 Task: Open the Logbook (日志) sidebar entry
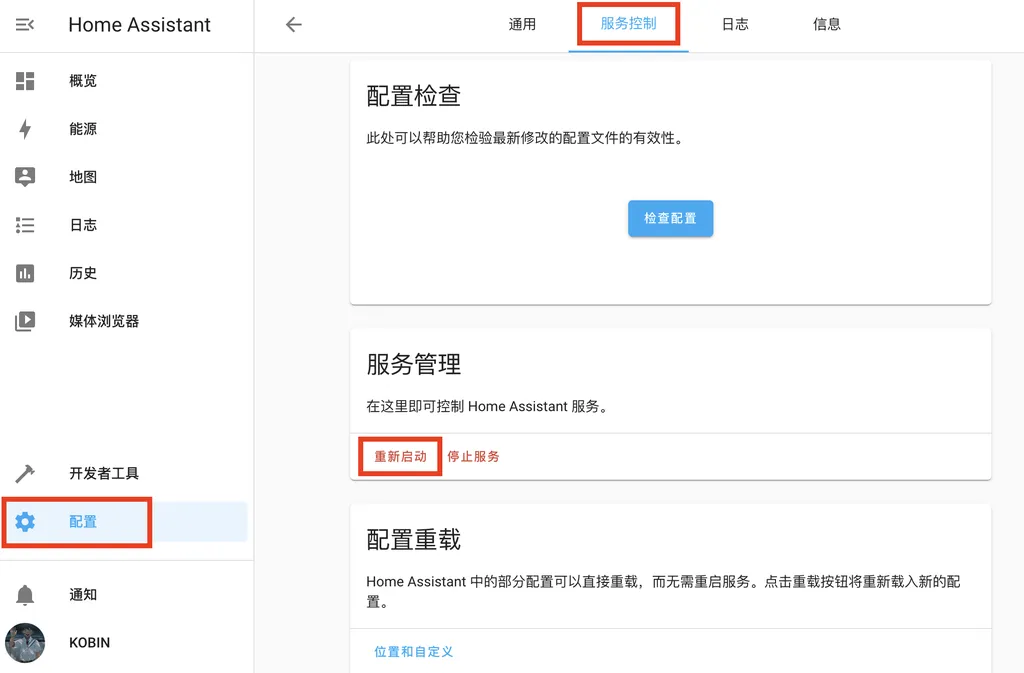point(83,225)
